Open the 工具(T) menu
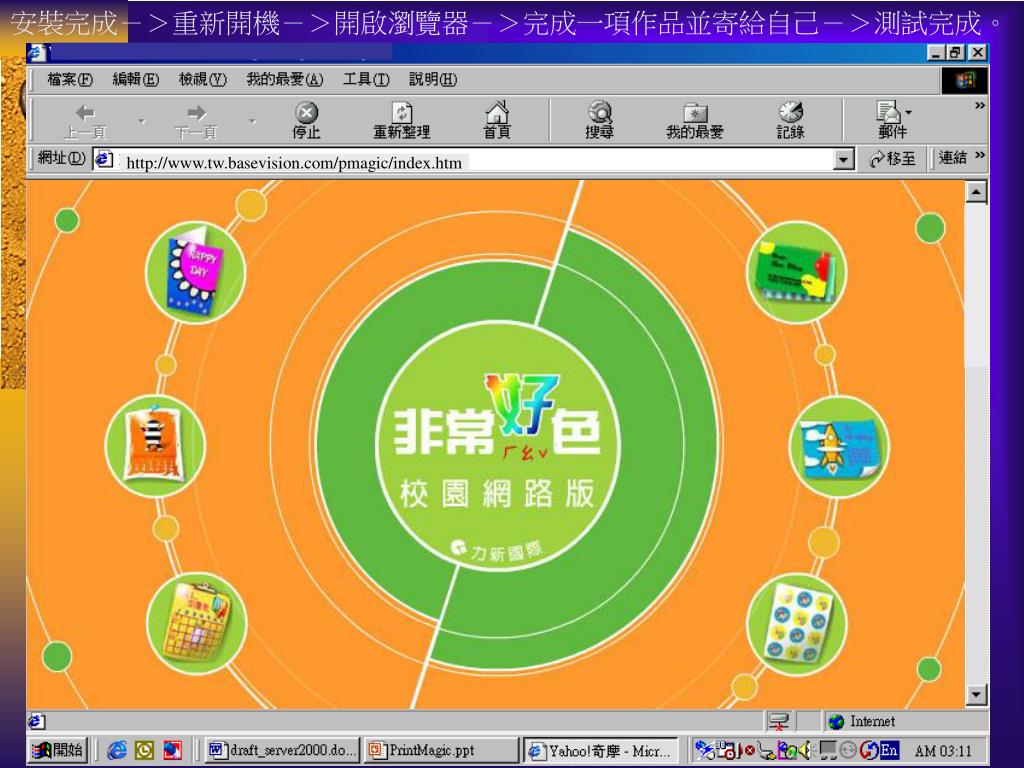Screen dimensions: 1024x768 tap(366, 80)
